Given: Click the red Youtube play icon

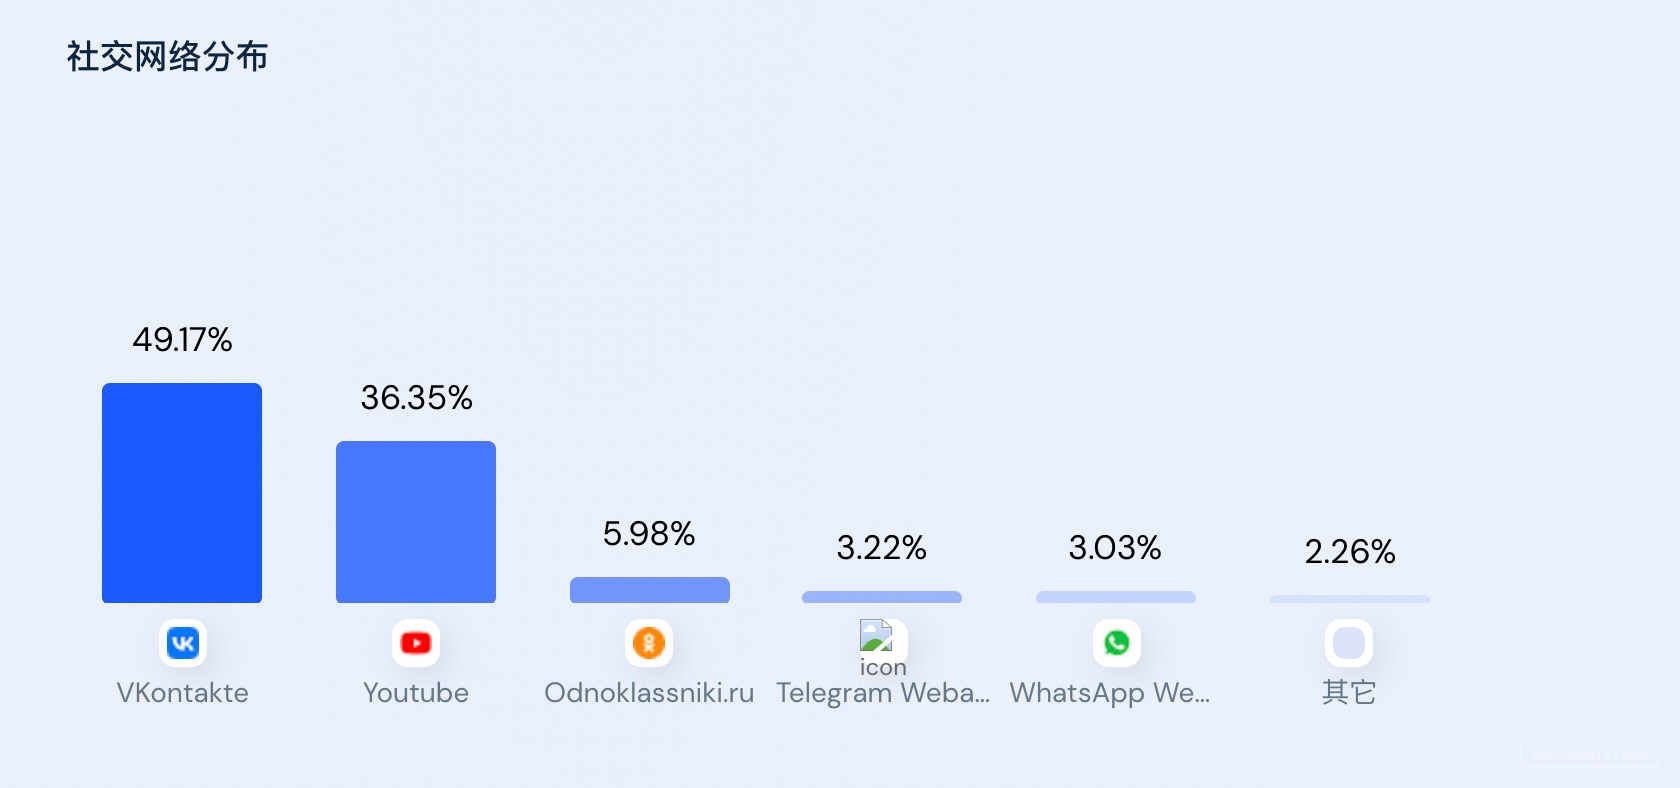Looking at the screenshot, I should pyautogui.click(x=416, y=643).
